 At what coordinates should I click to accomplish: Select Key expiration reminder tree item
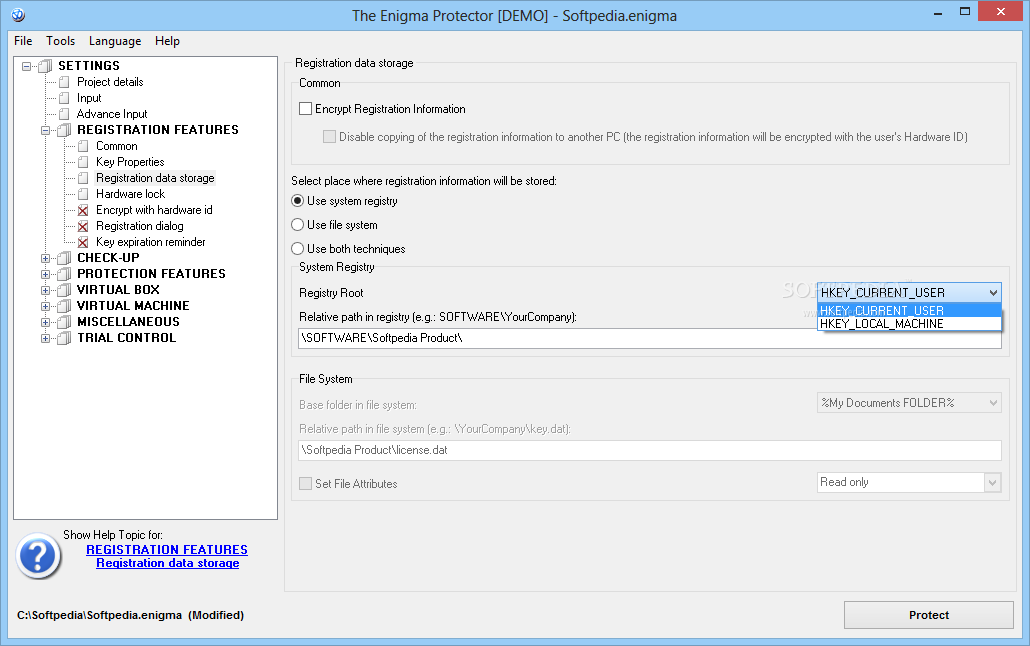(150, 242)
